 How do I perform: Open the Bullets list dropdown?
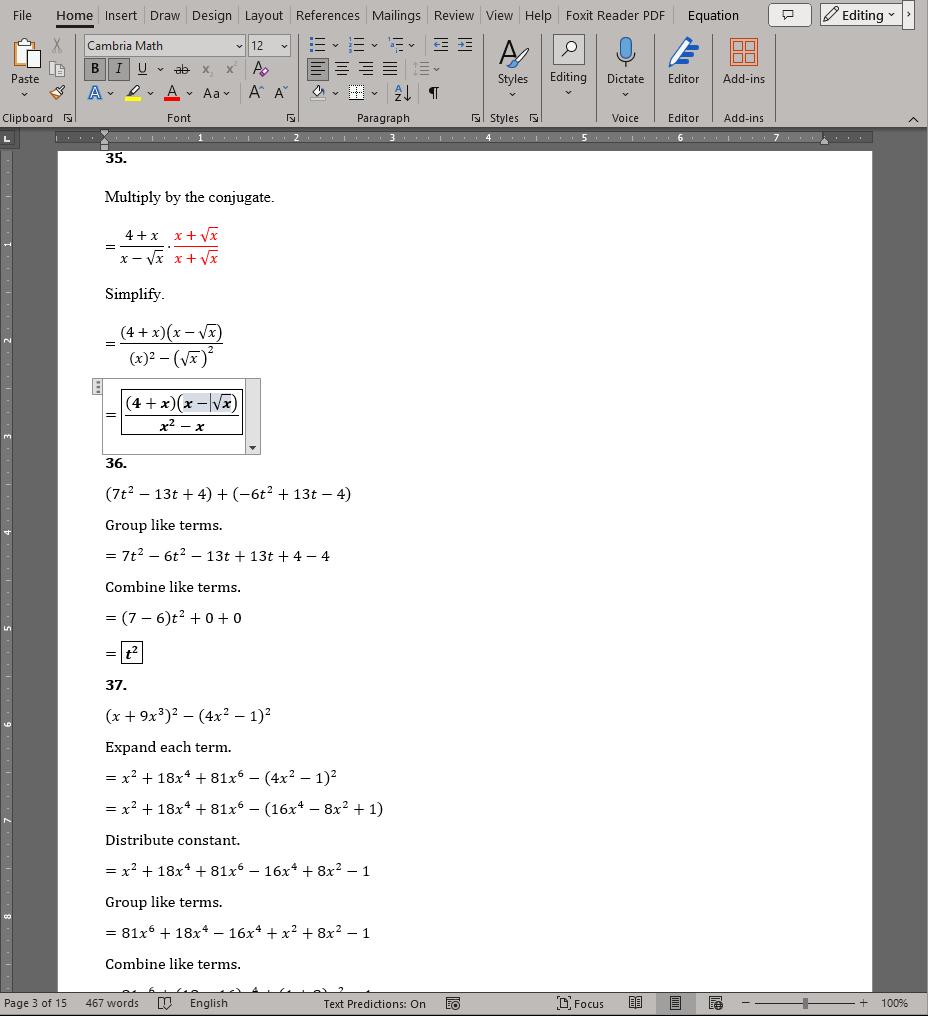pos(336,45)
